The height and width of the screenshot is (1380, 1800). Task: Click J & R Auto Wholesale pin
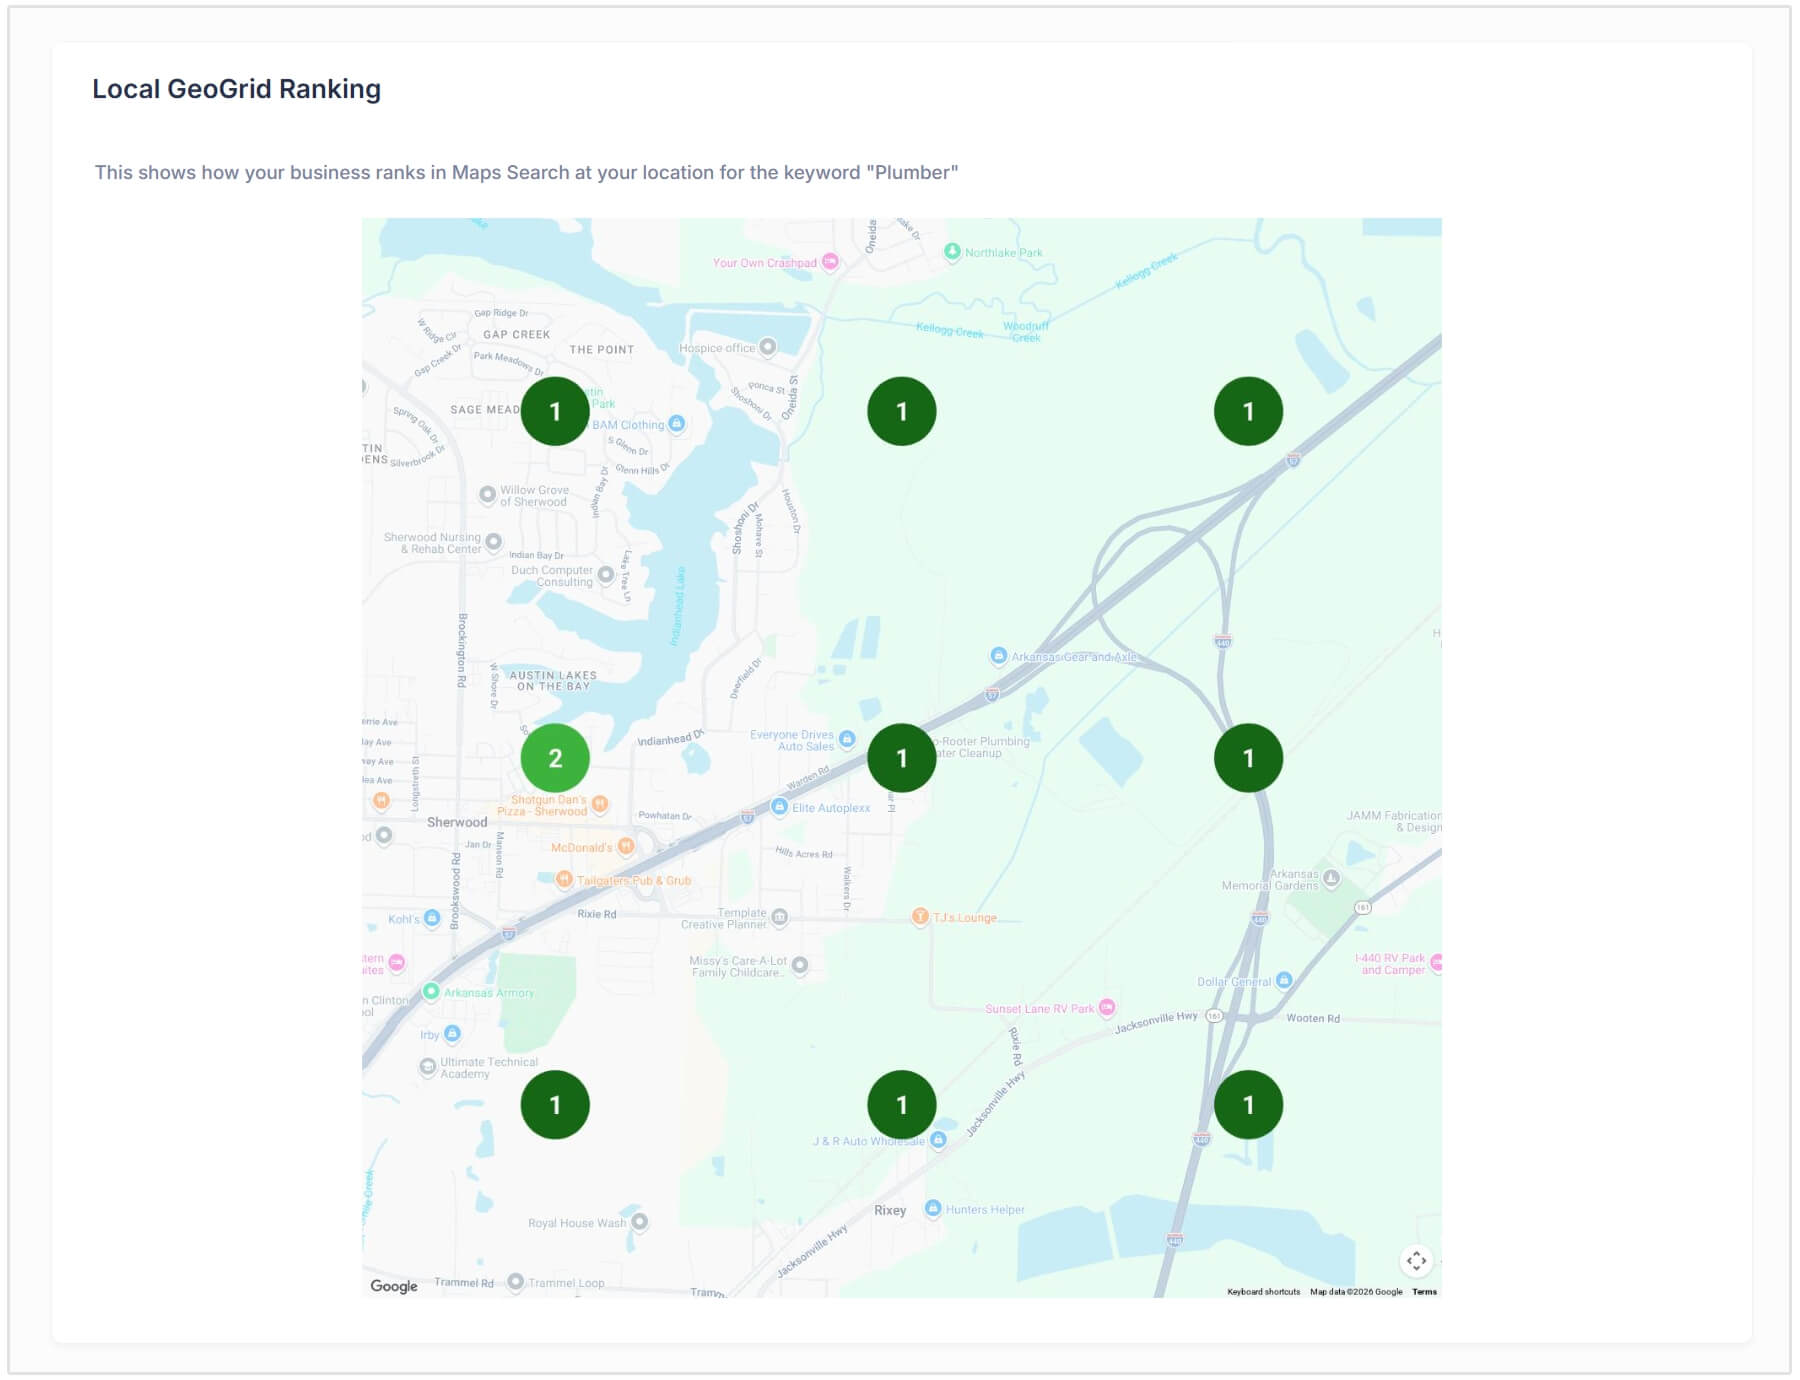click(938, 1139)
